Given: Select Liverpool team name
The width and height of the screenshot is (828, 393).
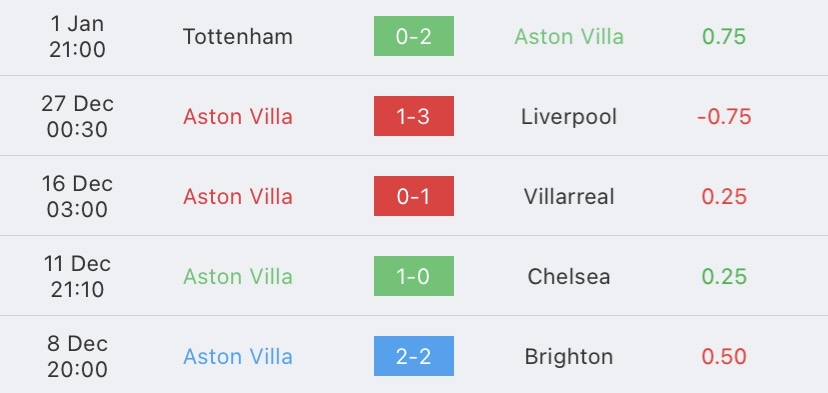Looking at the screenshot, I should pos(569,117).
